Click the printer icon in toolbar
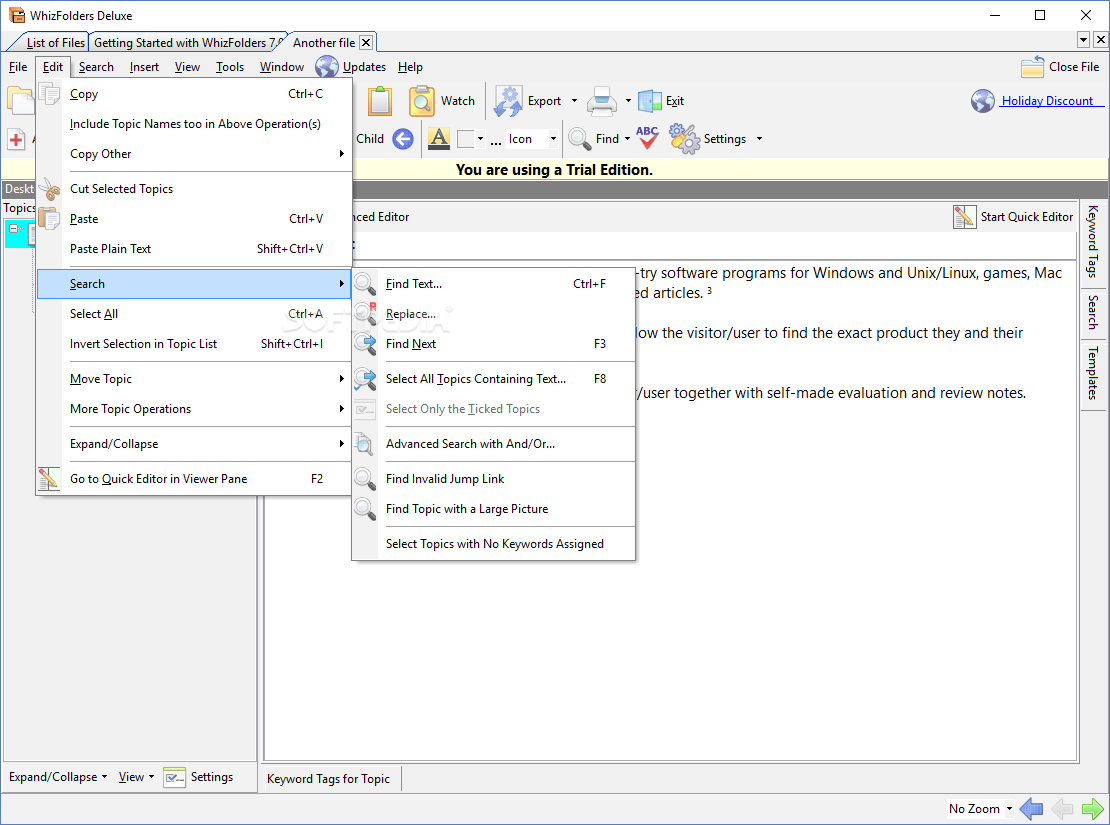Viewport: 1110px width, 825px height. [x=602, y=101]
